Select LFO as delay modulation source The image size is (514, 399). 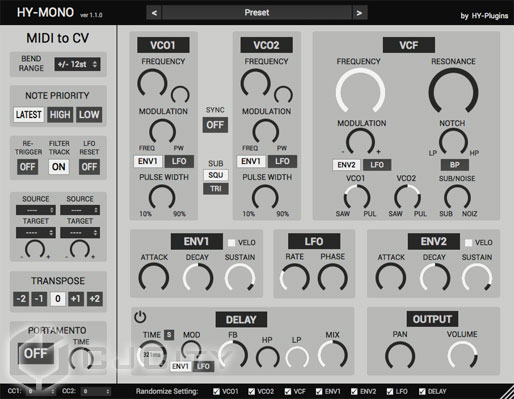click(x=203, y=366)
